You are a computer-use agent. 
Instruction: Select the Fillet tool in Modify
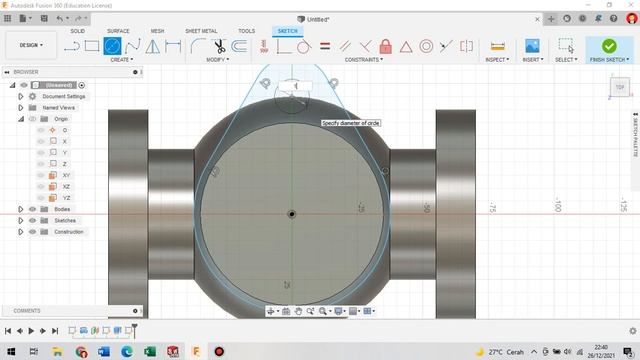(198, 46)
